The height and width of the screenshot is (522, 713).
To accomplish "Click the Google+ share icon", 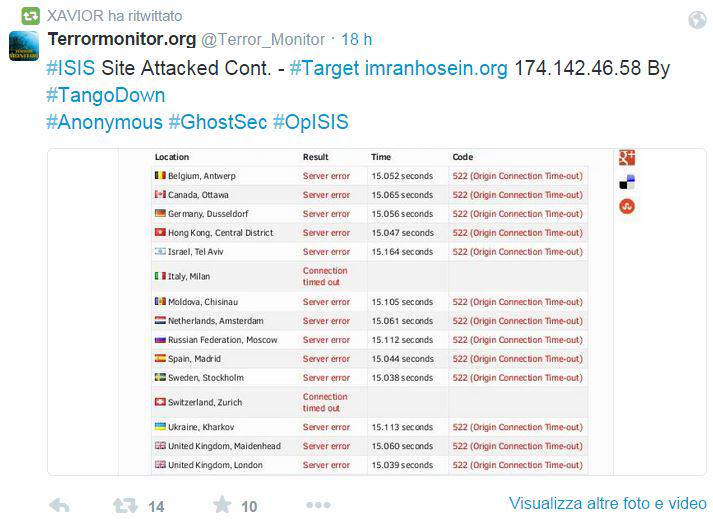I will (x=627, y=158).
